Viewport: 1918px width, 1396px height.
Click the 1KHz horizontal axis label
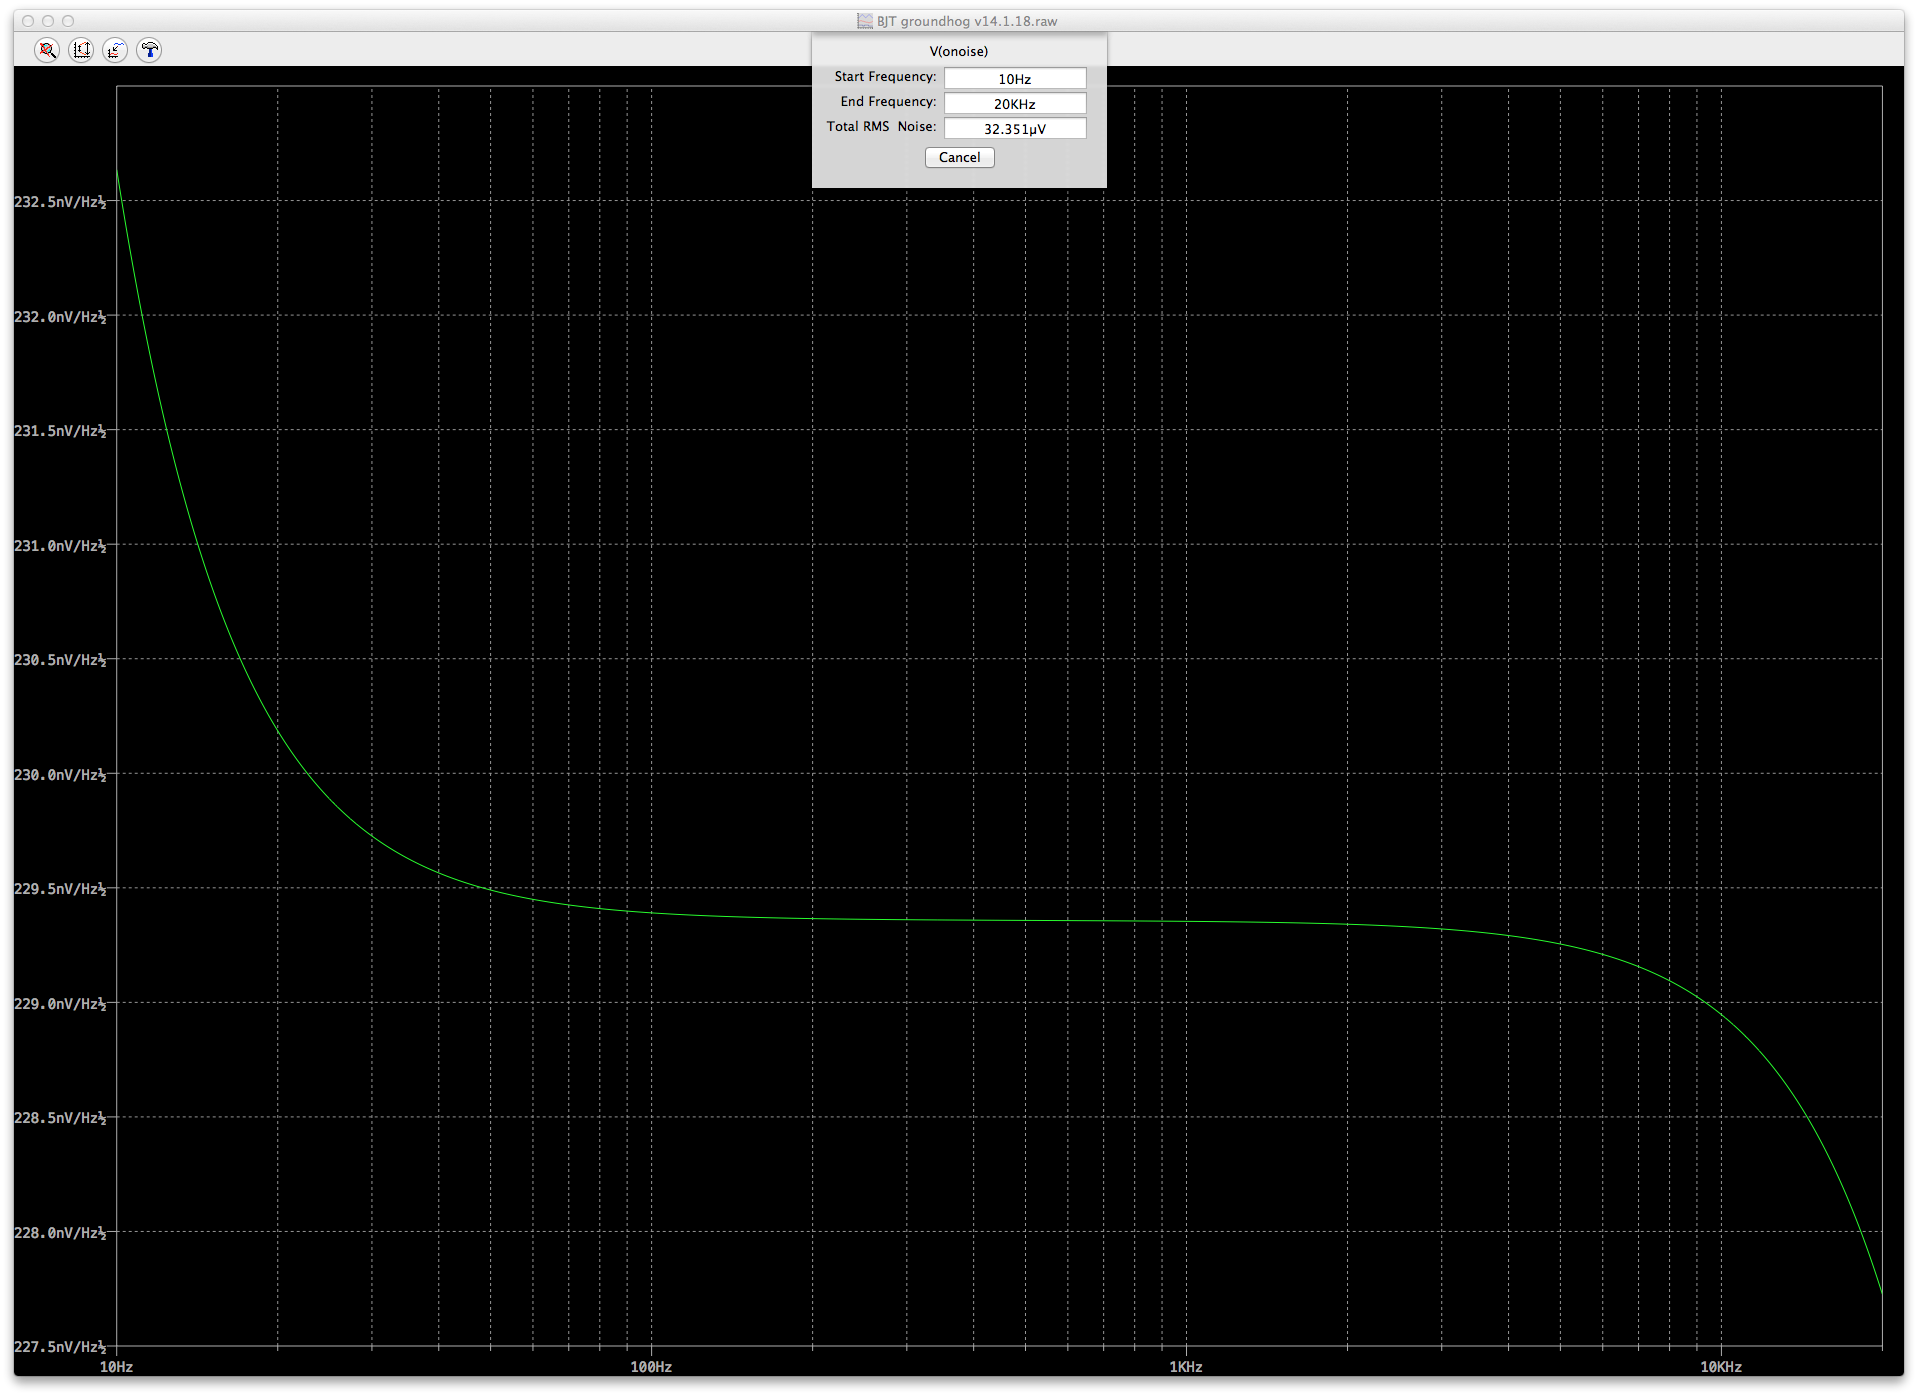coord(1186,1367)
